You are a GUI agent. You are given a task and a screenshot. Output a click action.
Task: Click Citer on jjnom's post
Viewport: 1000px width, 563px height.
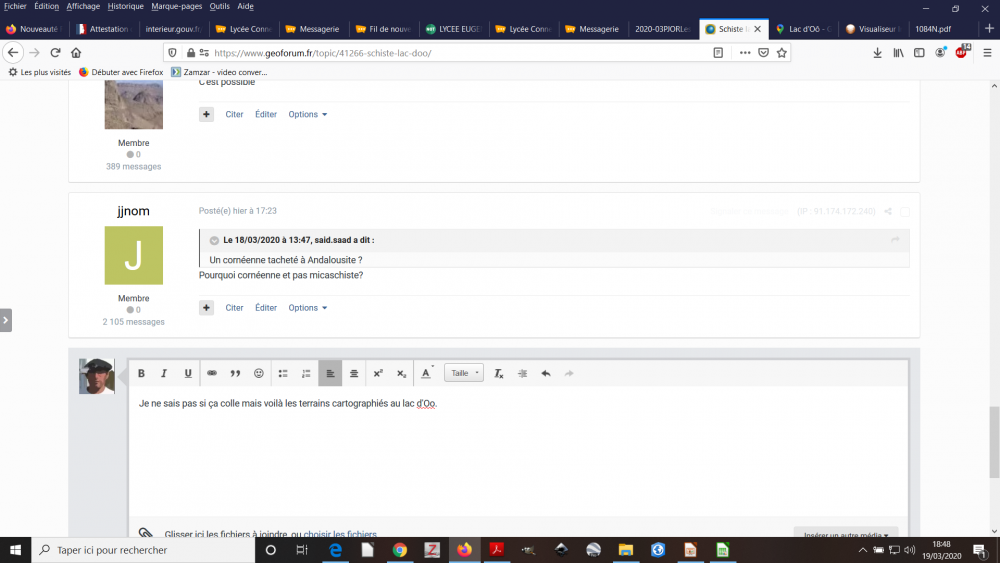point(234,308)
